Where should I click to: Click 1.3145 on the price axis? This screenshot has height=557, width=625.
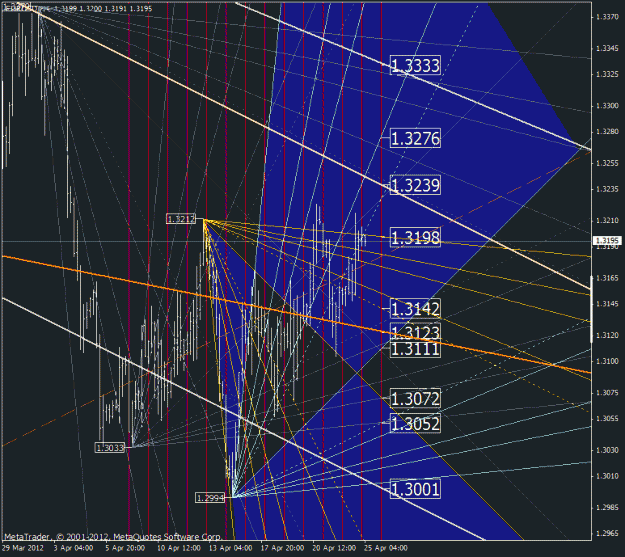point(607,304)
